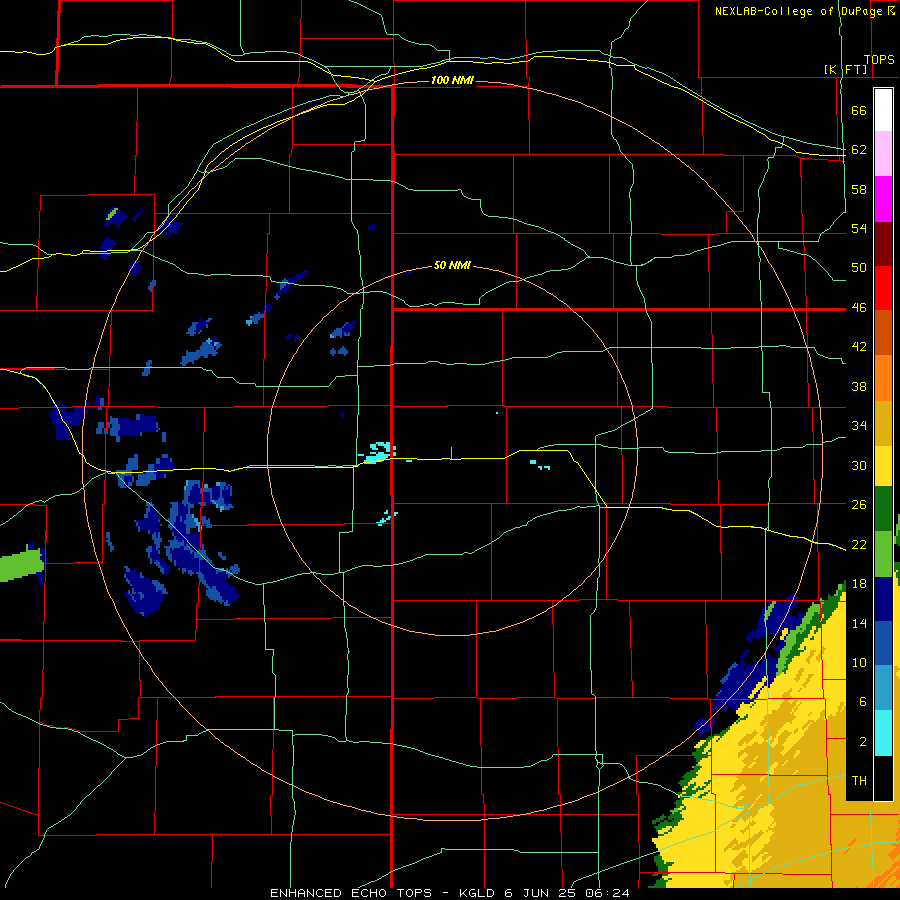Click the yellow legend swatch
Screen dimensions: 900x900
[883, 466]
